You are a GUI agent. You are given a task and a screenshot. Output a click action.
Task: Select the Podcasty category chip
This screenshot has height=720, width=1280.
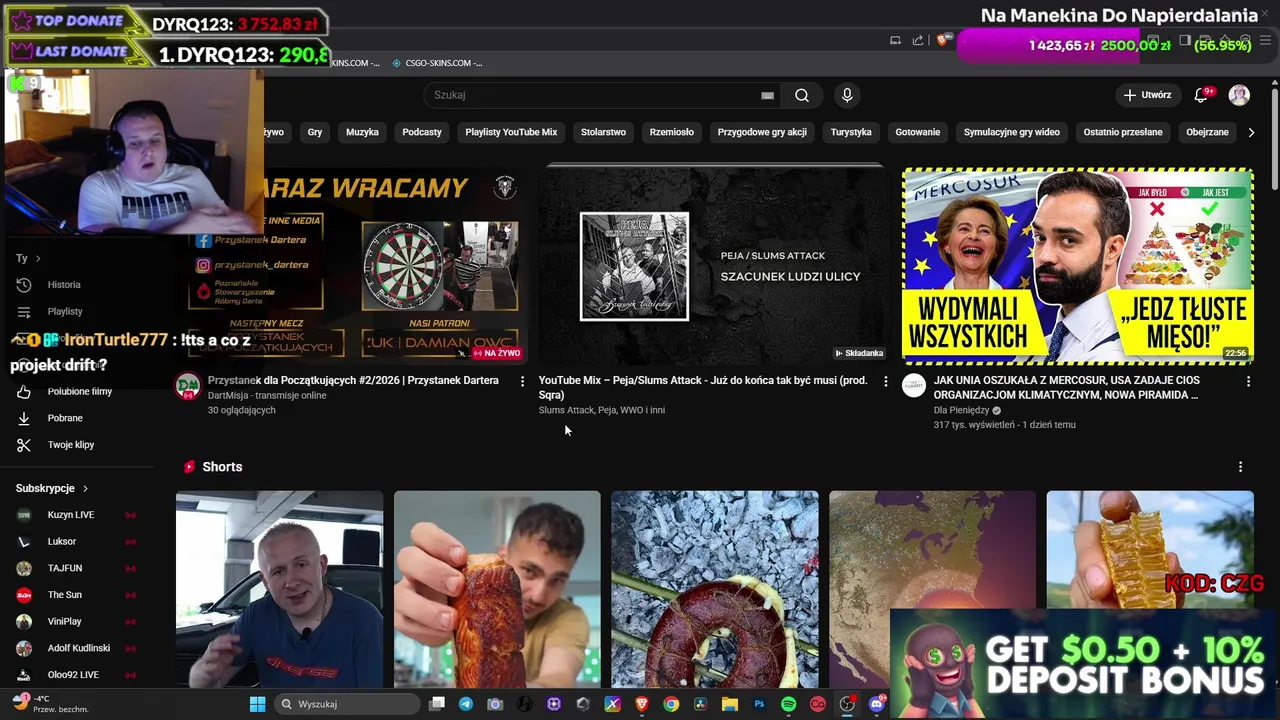[x=422, y=132]
